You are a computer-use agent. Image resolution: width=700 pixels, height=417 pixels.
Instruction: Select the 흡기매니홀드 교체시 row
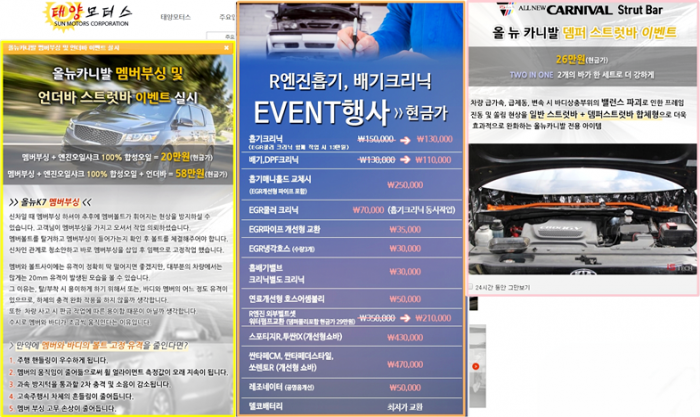click(x=351, y=184)
